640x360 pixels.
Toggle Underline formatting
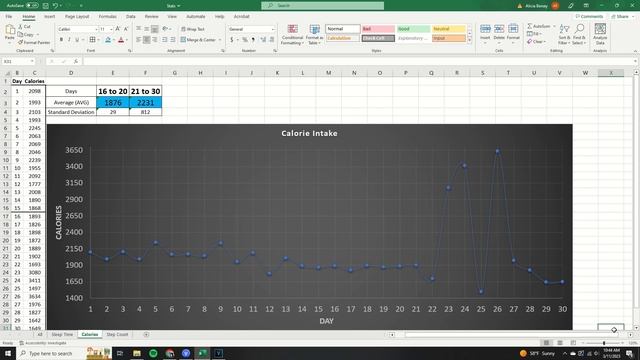pyautogui.click(x=77, y=40)
